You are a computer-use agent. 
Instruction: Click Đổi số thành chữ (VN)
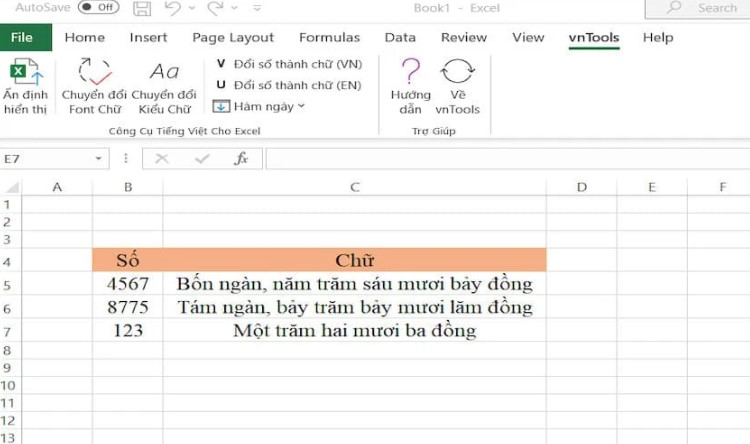289,64
